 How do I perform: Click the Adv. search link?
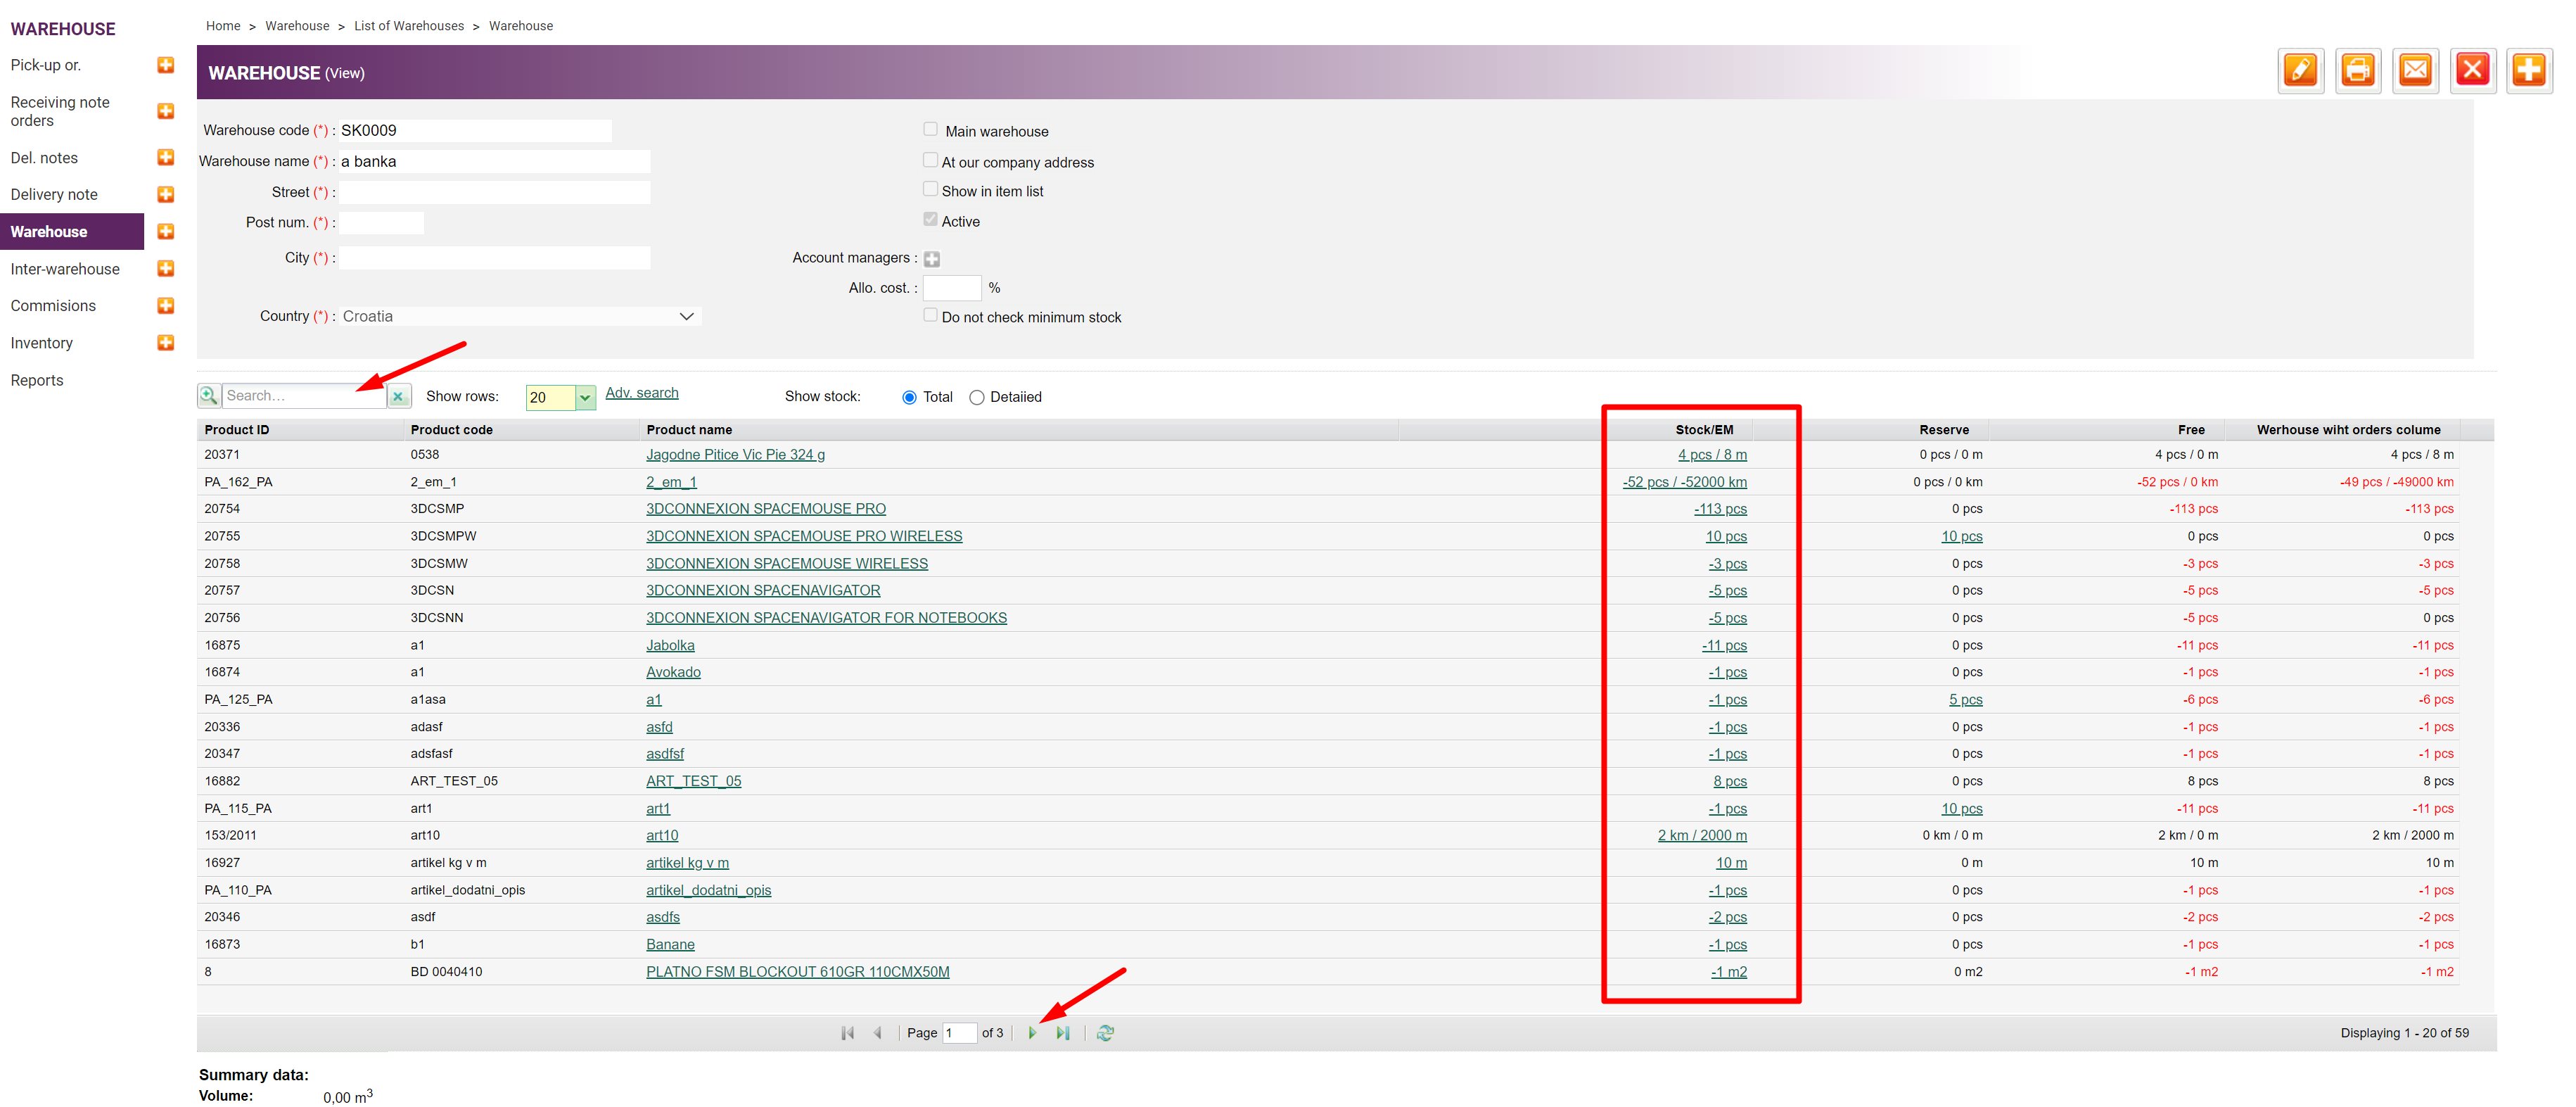[x=641, y=393]
